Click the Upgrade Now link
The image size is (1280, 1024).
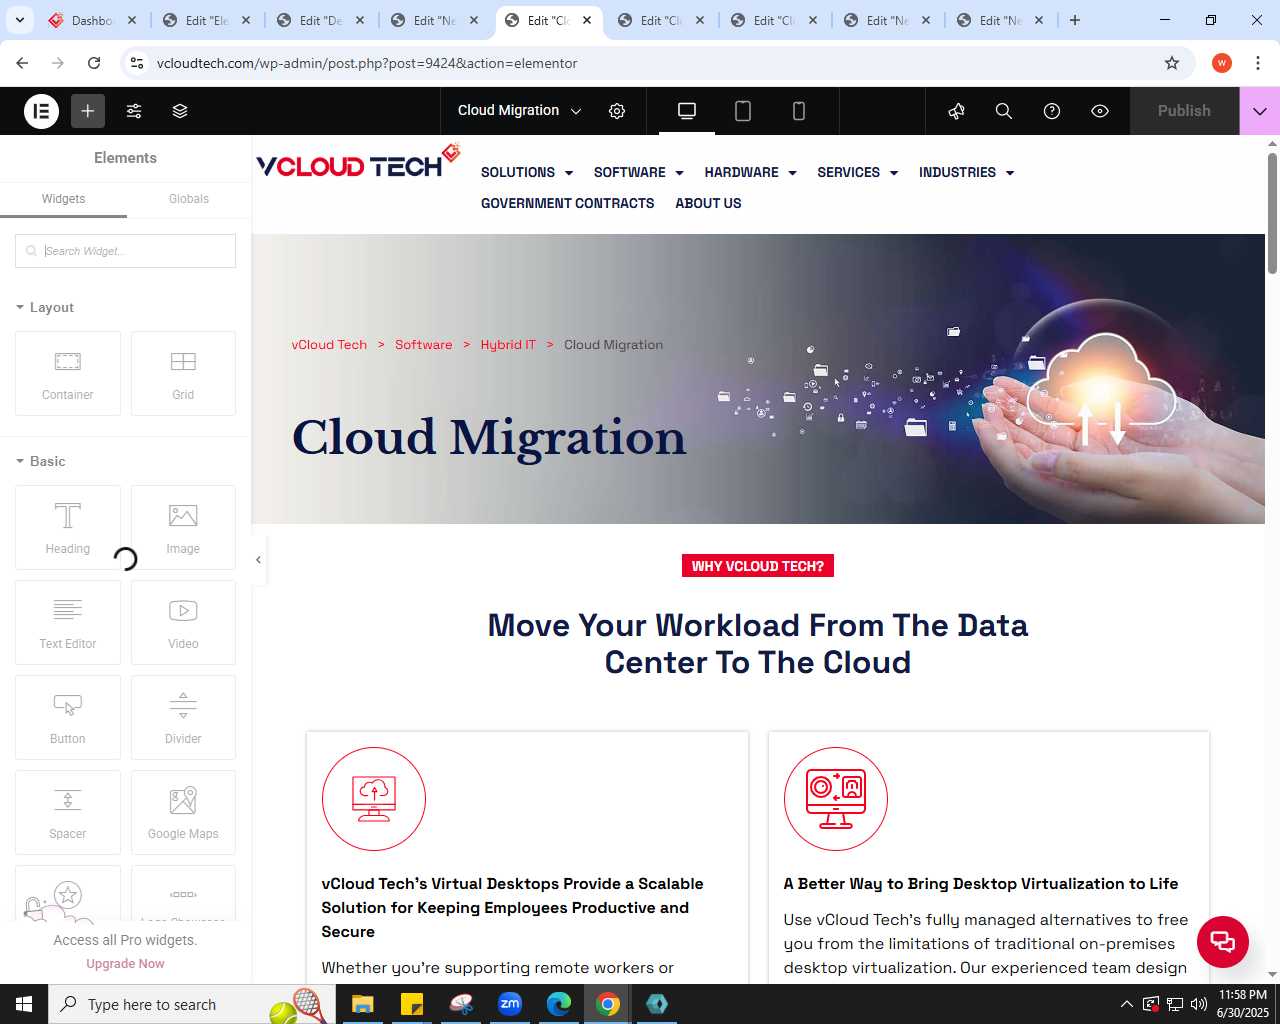125,964
